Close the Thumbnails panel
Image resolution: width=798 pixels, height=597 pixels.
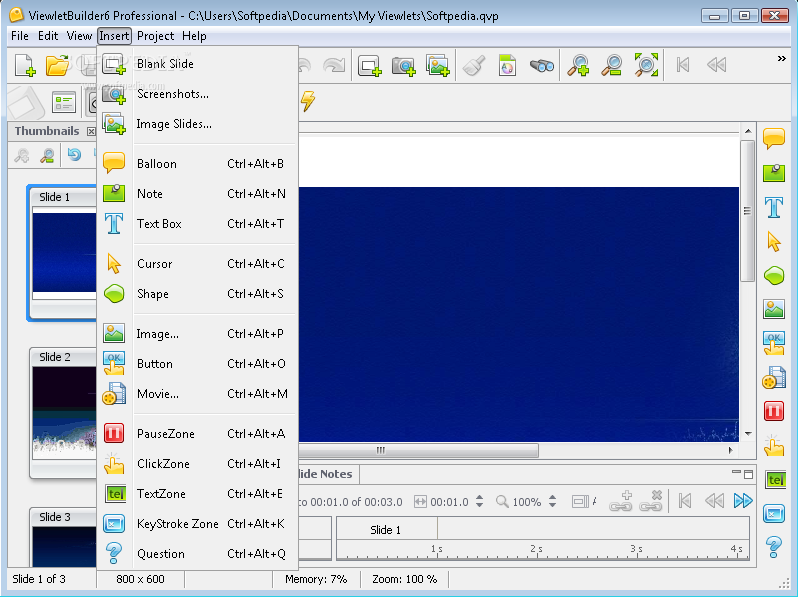(x=91, y=131)
